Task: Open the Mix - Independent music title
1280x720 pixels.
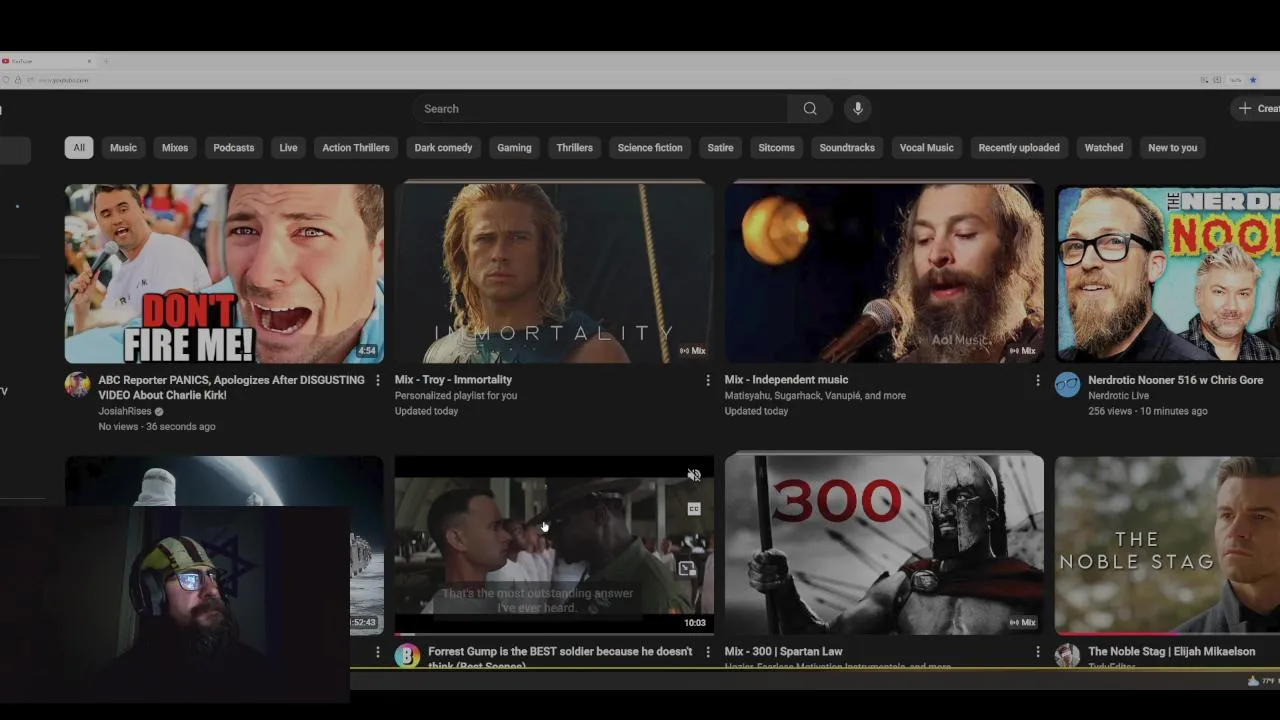Action: pyautogui.click(x=786, y=380)
